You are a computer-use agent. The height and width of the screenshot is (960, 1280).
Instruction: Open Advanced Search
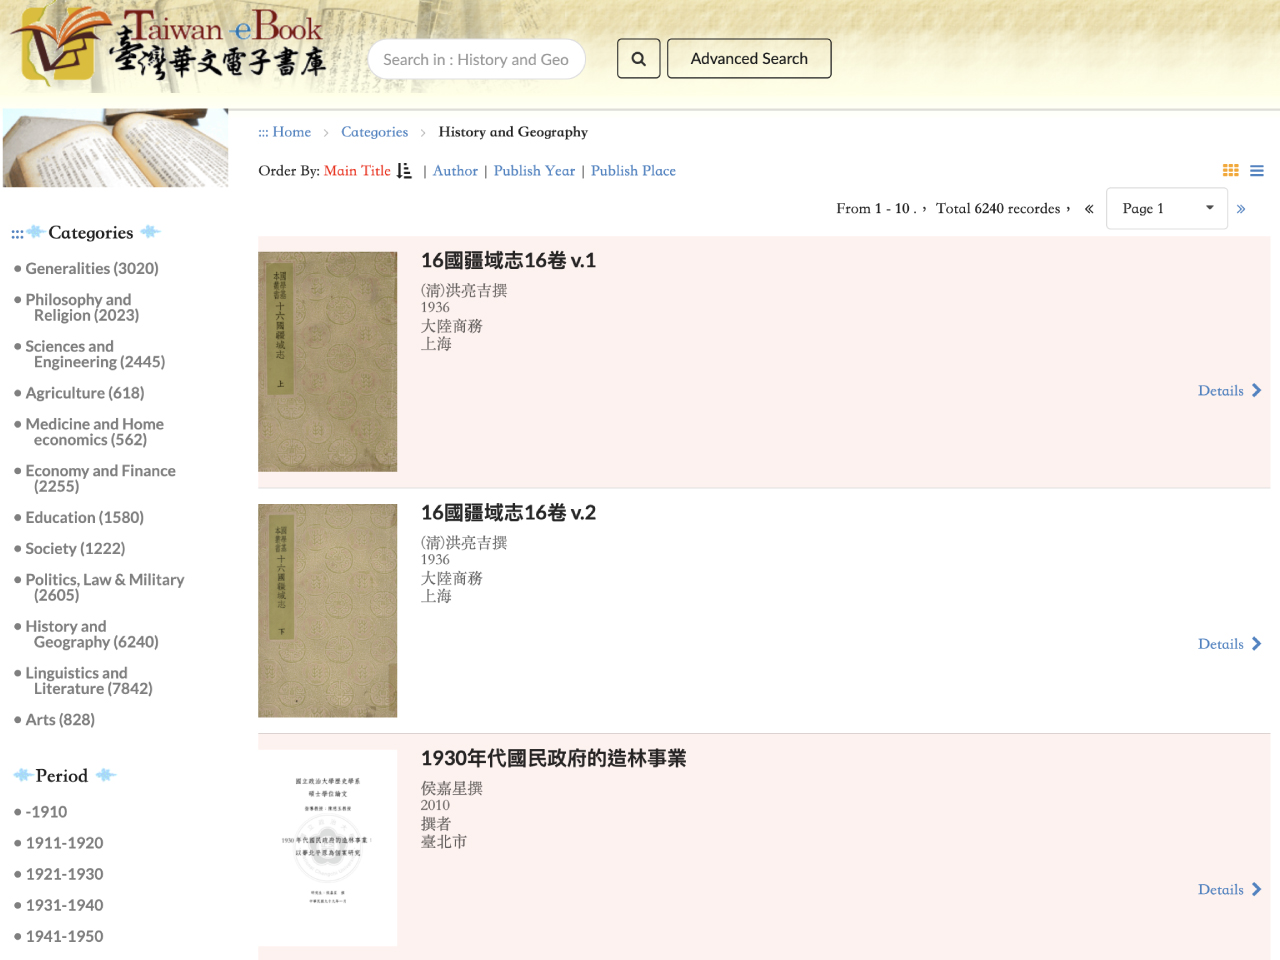[x=749, y=59]
